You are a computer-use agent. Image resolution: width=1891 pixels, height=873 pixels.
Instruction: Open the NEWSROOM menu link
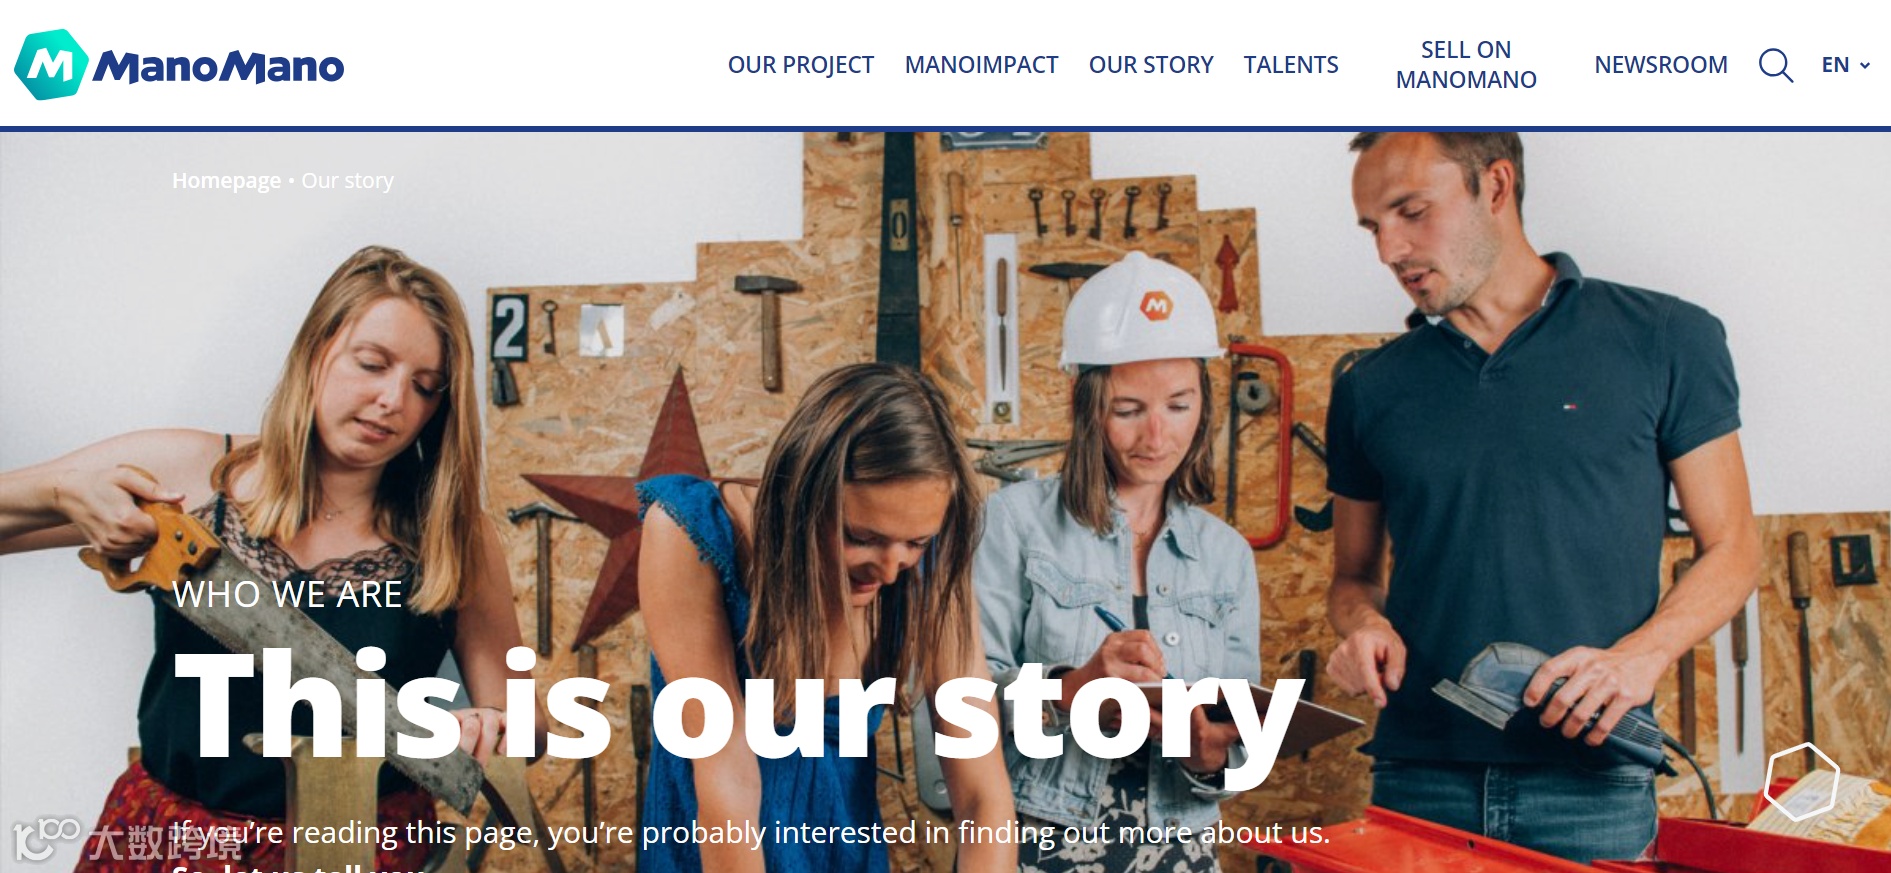tap(1661, 65)
